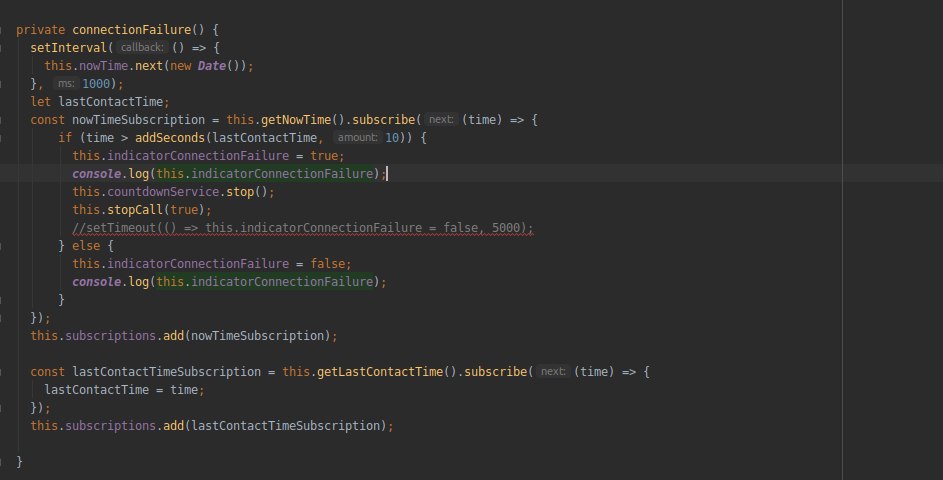Click the if keyword
The image size is (943, 480).
coord(65,138)
